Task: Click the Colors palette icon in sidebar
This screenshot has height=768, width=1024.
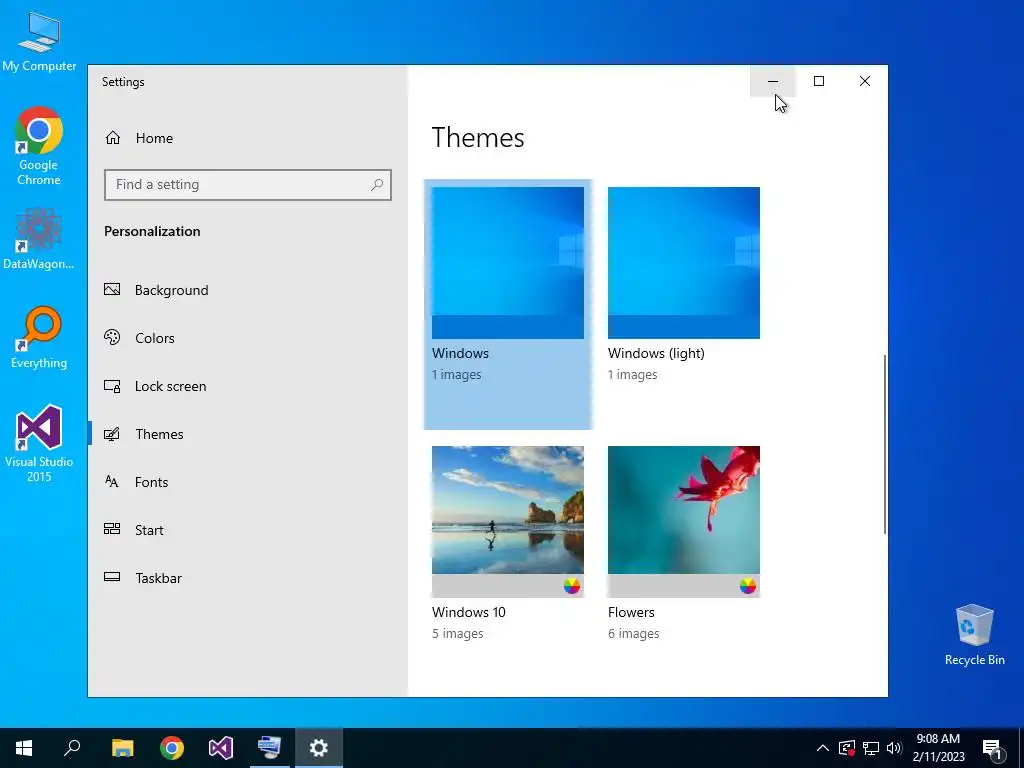Action: 112,337
